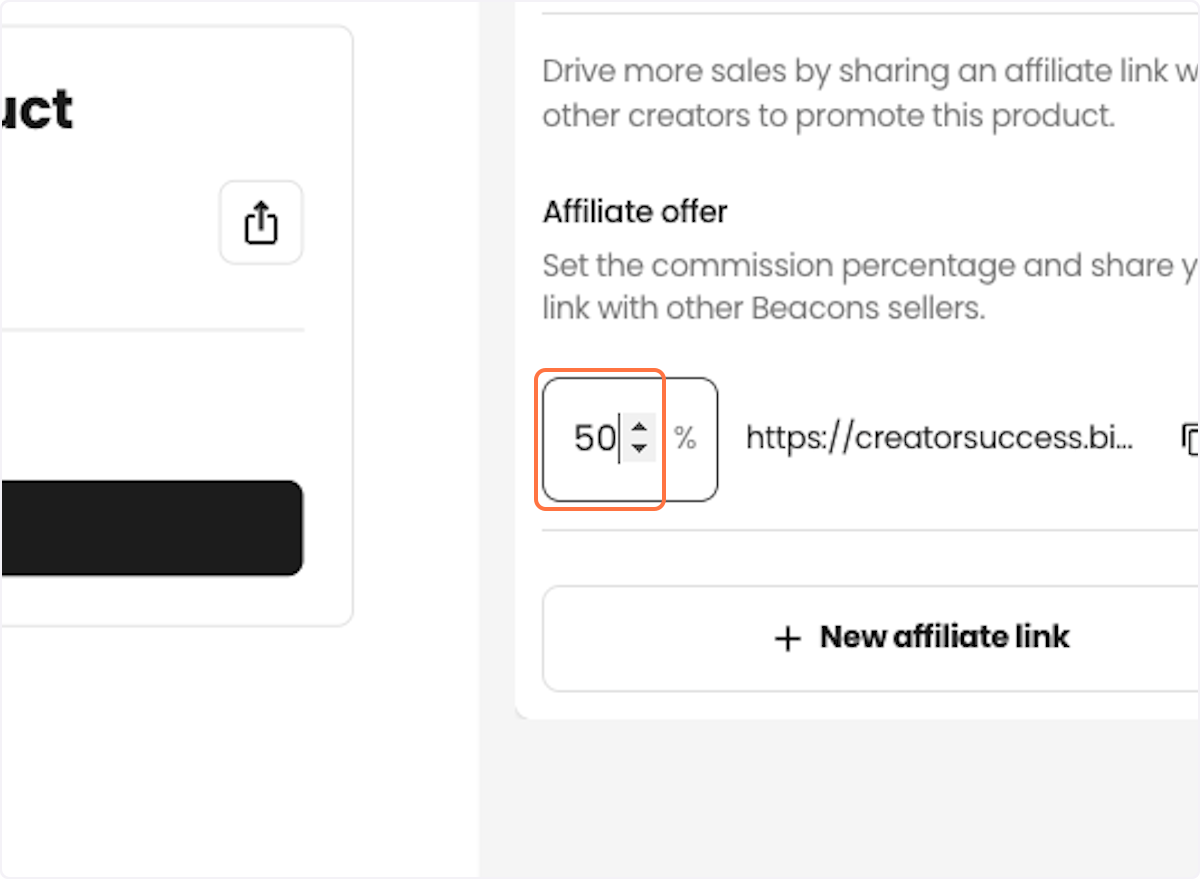Copy the affiliate link with copy icon
The width and height of the screenshot is (1200, 879).
pos(1190,438)
